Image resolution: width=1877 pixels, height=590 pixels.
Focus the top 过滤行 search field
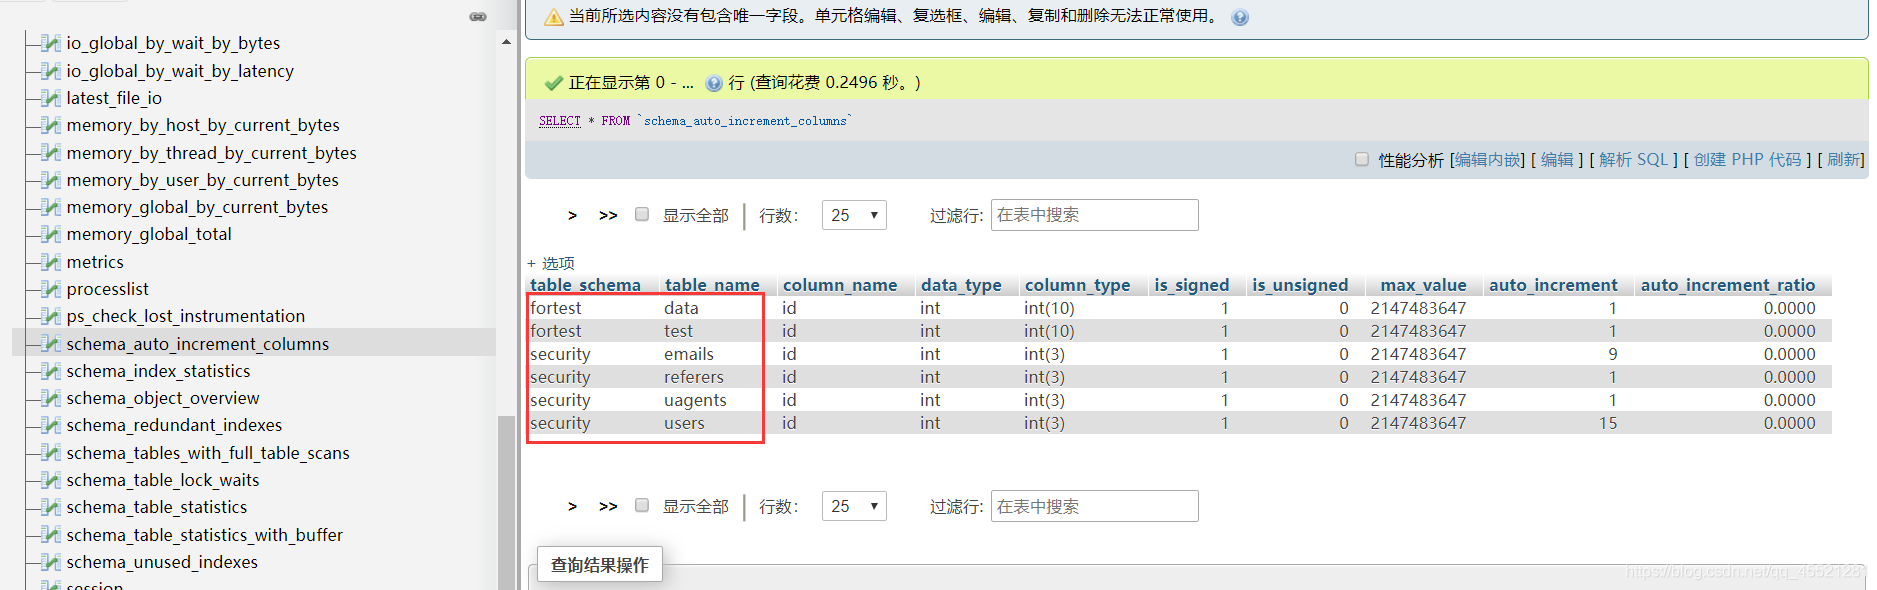[1094, 215]
